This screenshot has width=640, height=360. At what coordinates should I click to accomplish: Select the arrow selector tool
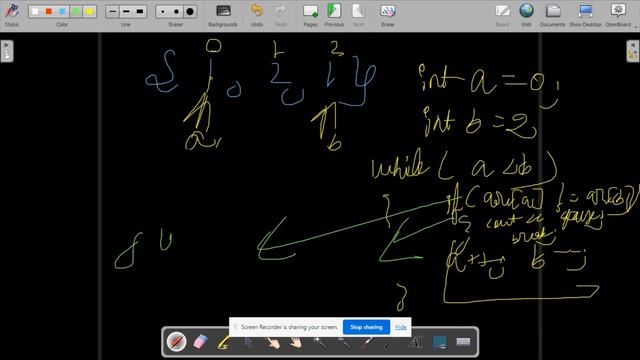pyautogui.click(x=248, y=342)
